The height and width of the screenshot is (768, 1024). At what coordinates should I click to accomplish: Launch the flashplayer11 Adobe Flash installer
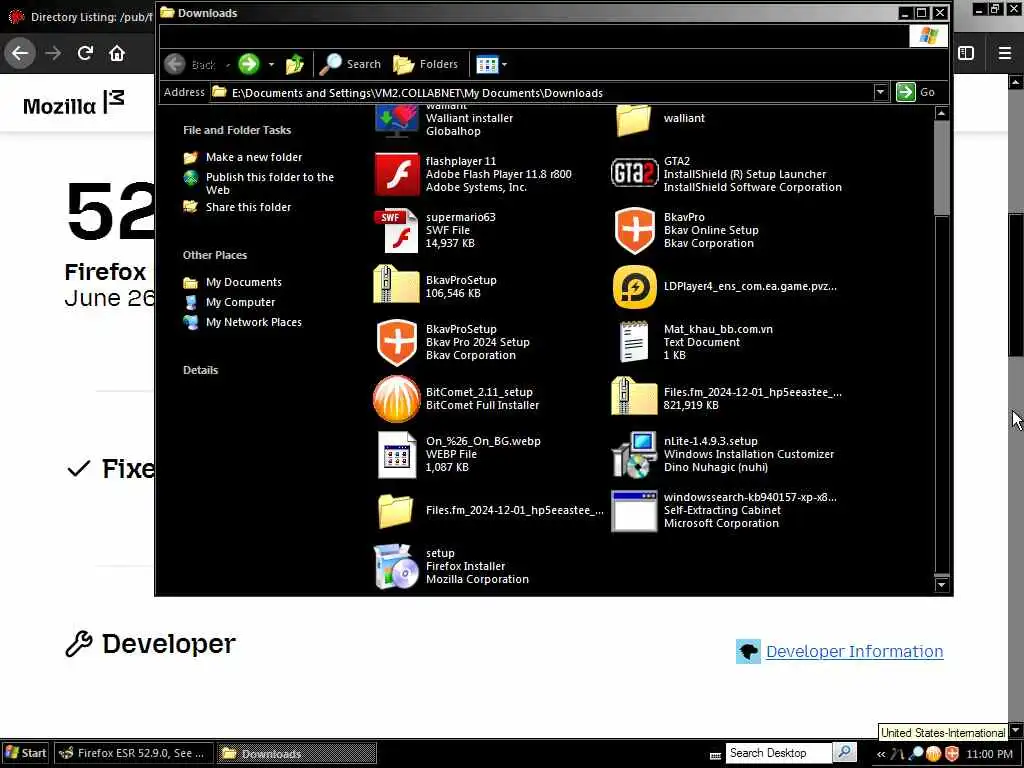coord(396,174)
